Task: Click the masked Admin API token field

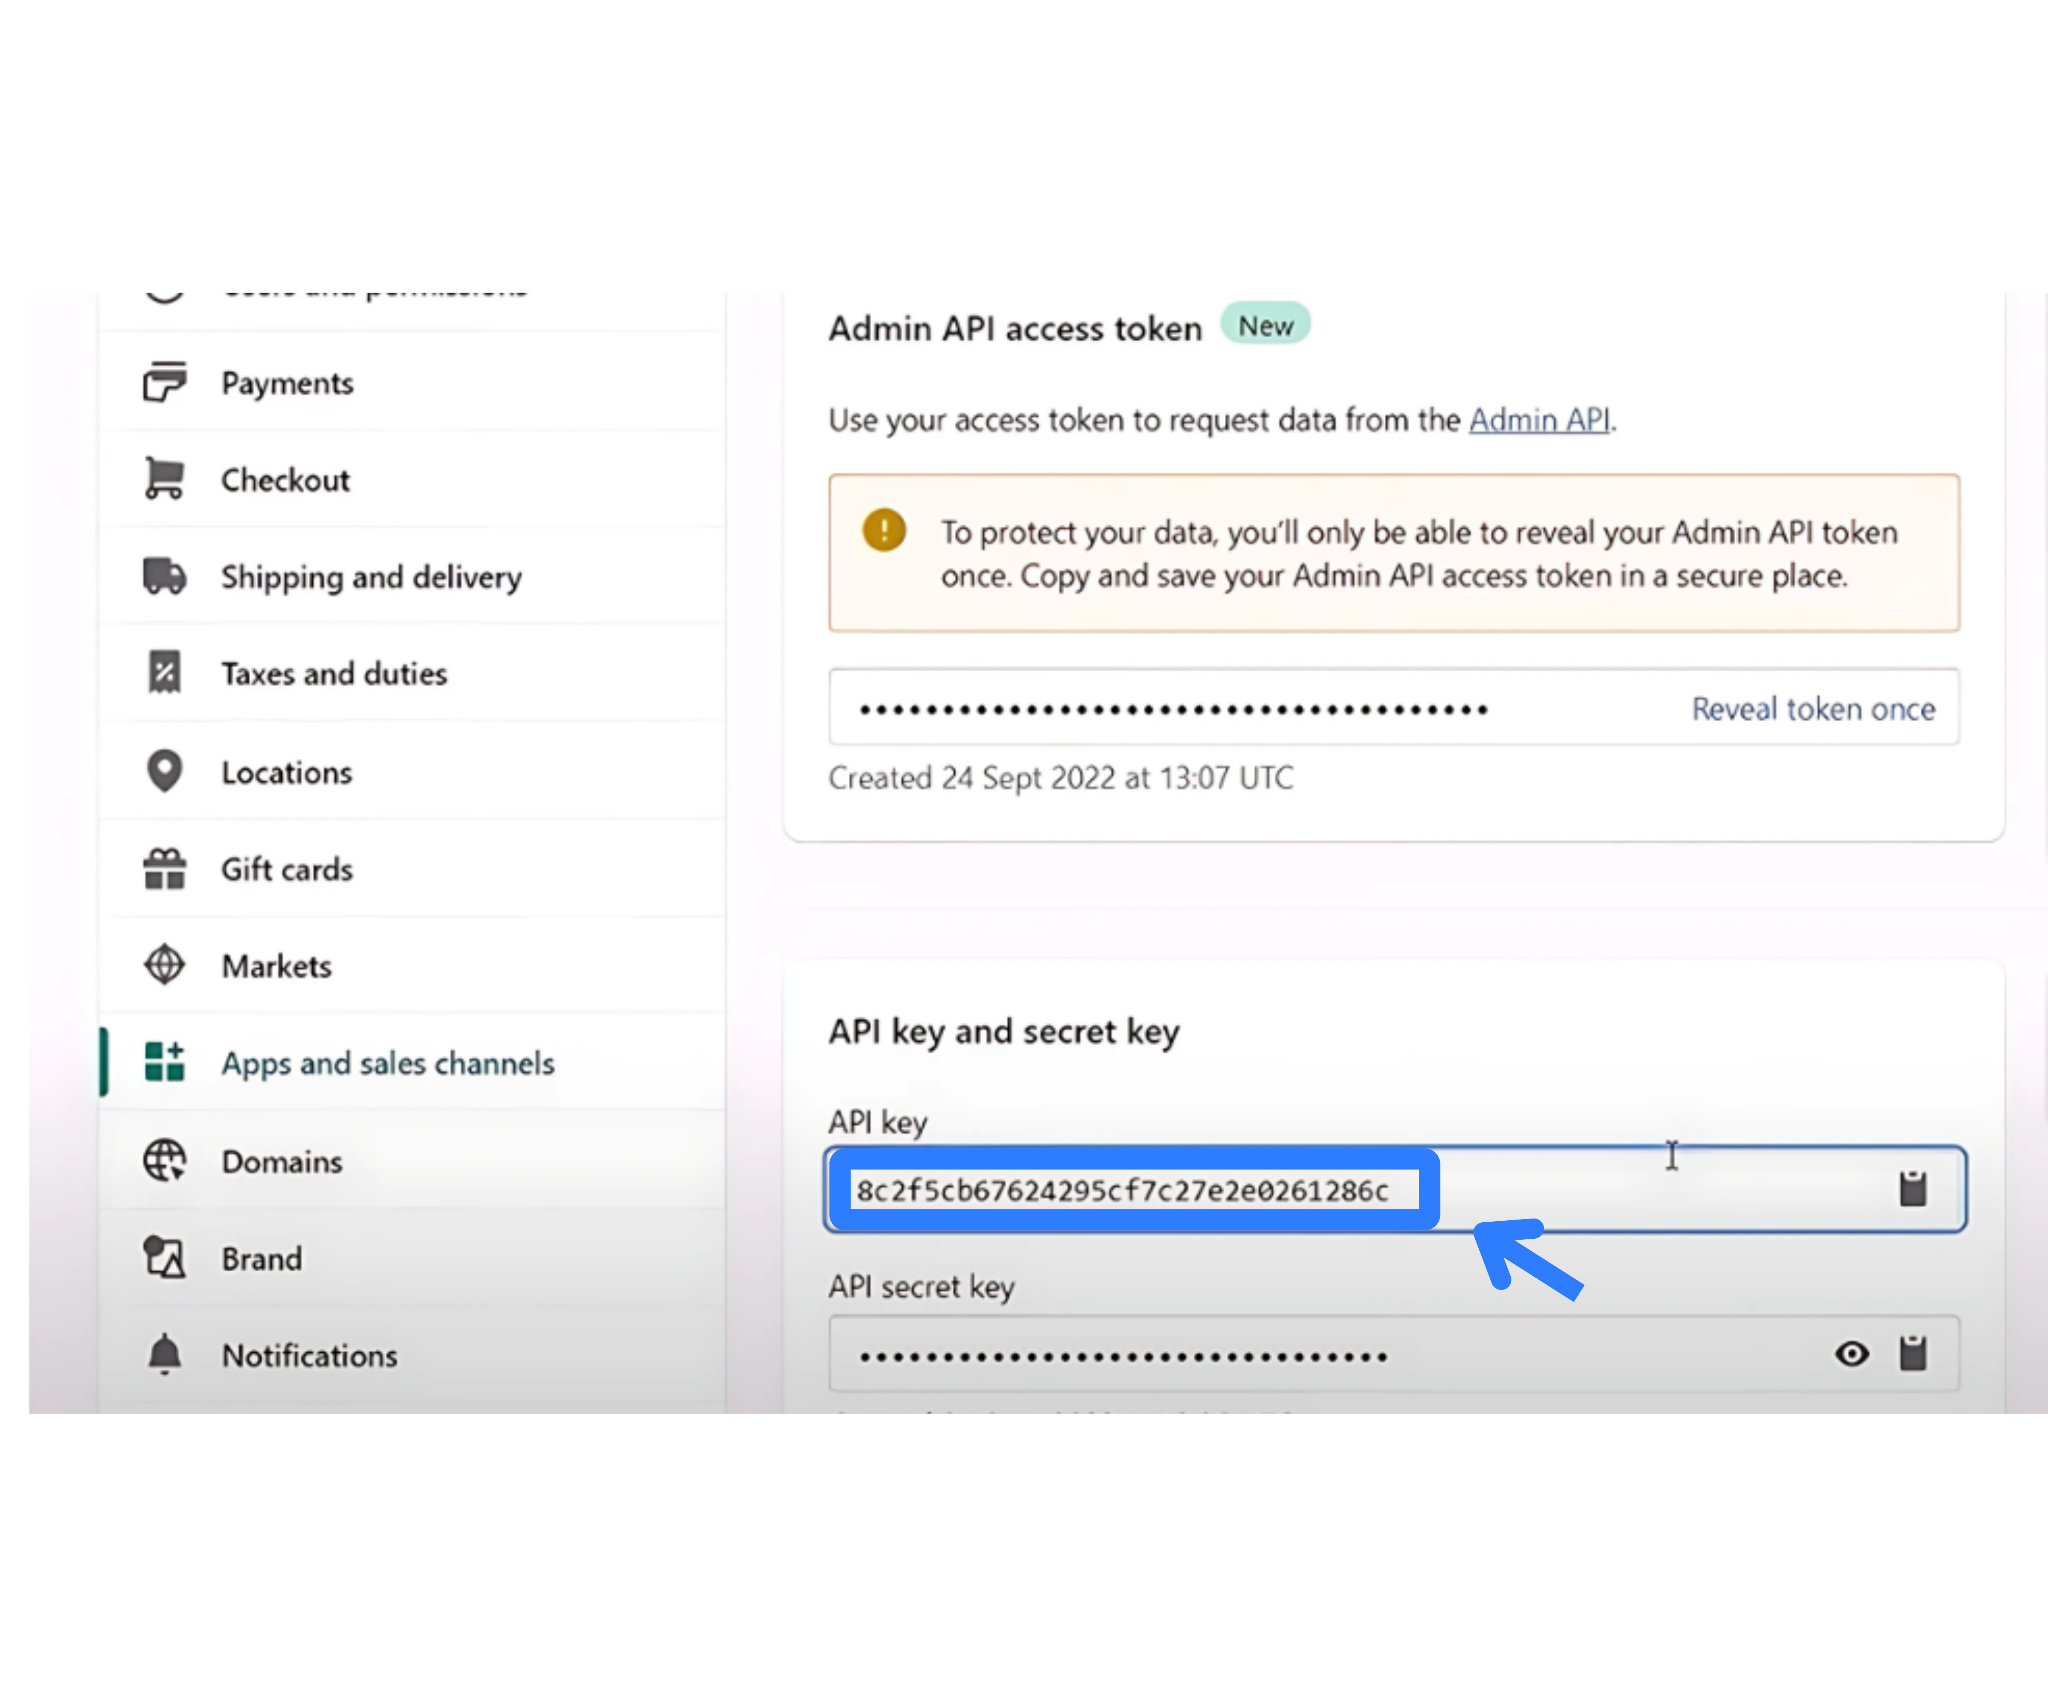Action: 1172,709
